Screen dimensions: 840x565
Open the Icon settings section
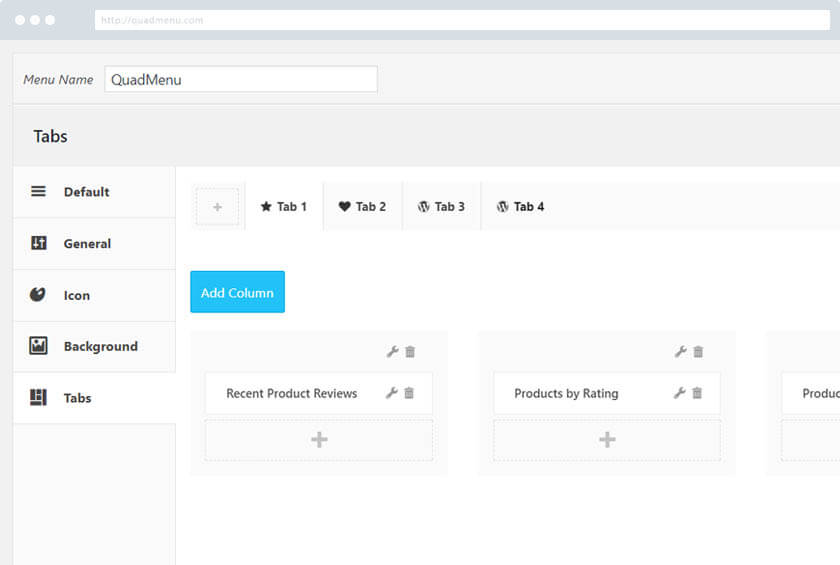[x=76, y=296]
